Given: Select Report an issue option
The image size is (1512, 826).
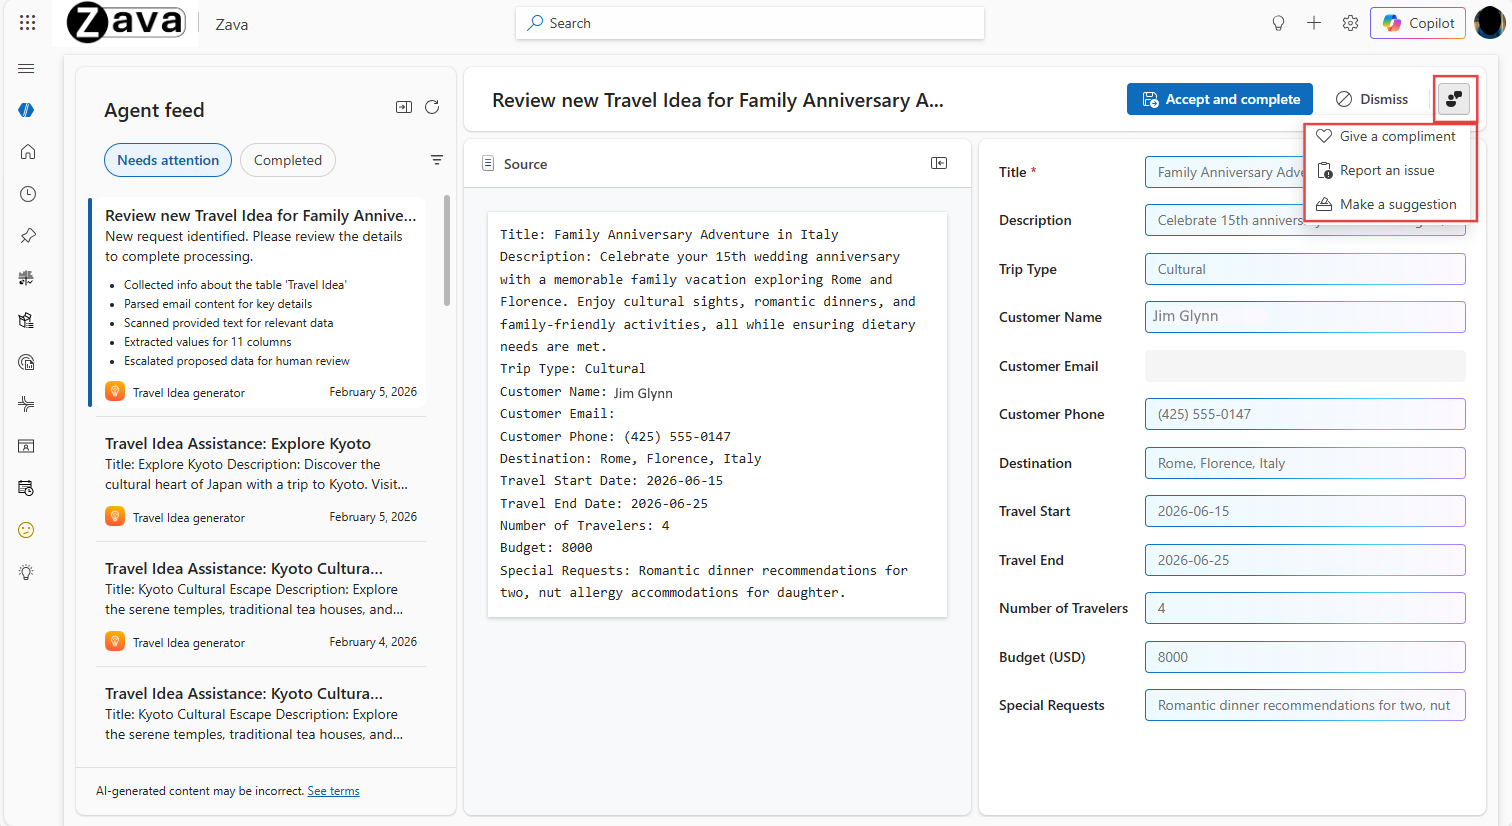Looking at the screenshot, I should tap(1387, 170).
